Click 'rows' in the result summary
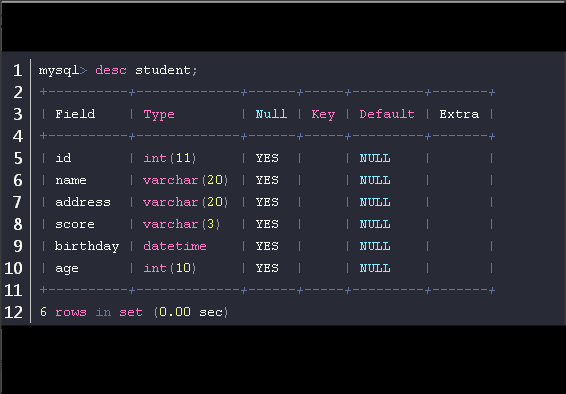 tap(71, 312)
